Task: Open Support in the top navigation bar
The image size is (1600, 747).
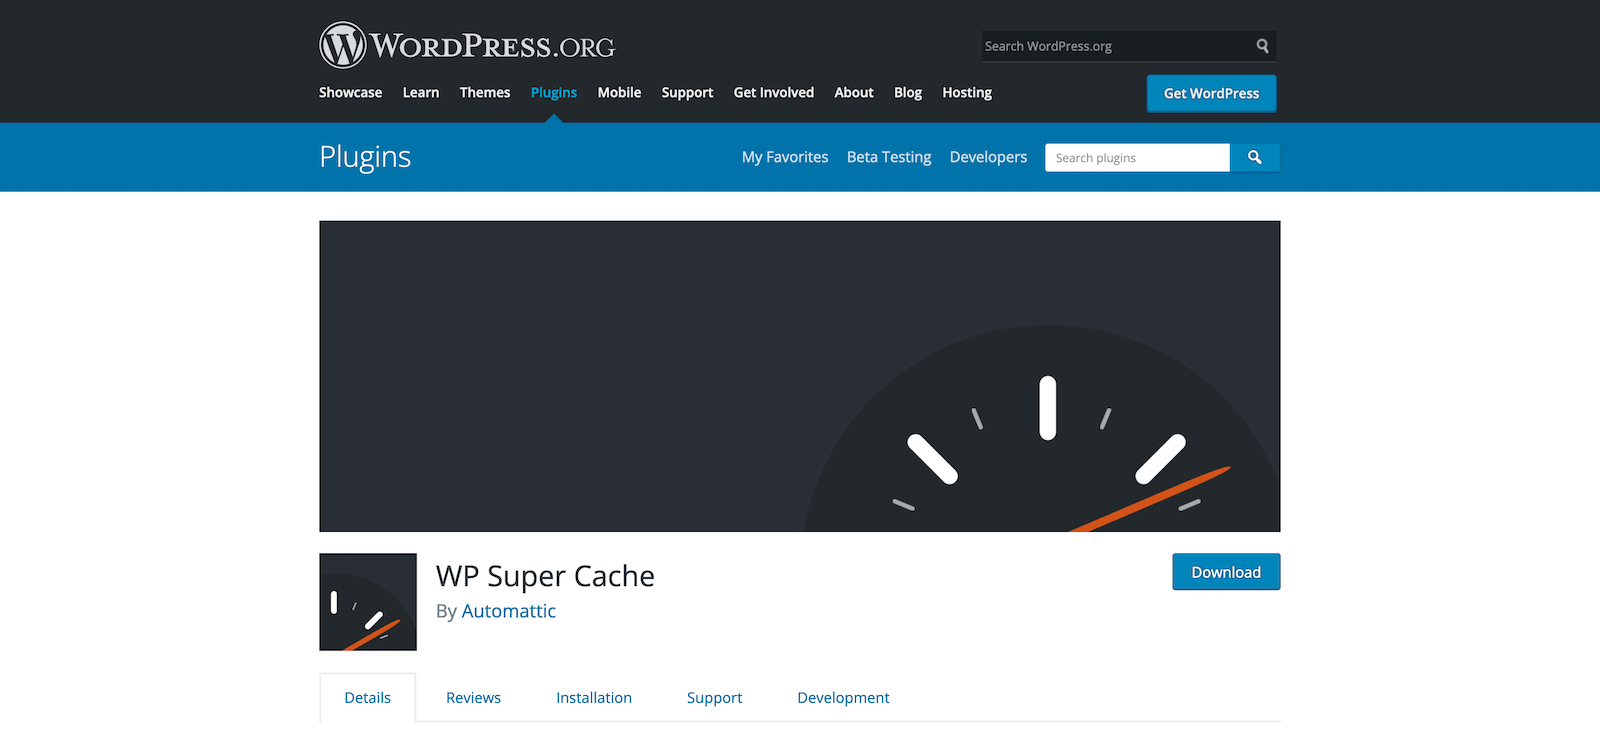Action: coord(687,92)
